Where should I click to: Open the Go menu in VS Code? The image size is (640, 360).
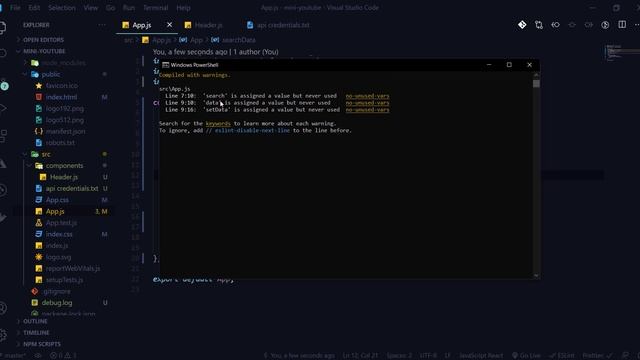point(110,8)
